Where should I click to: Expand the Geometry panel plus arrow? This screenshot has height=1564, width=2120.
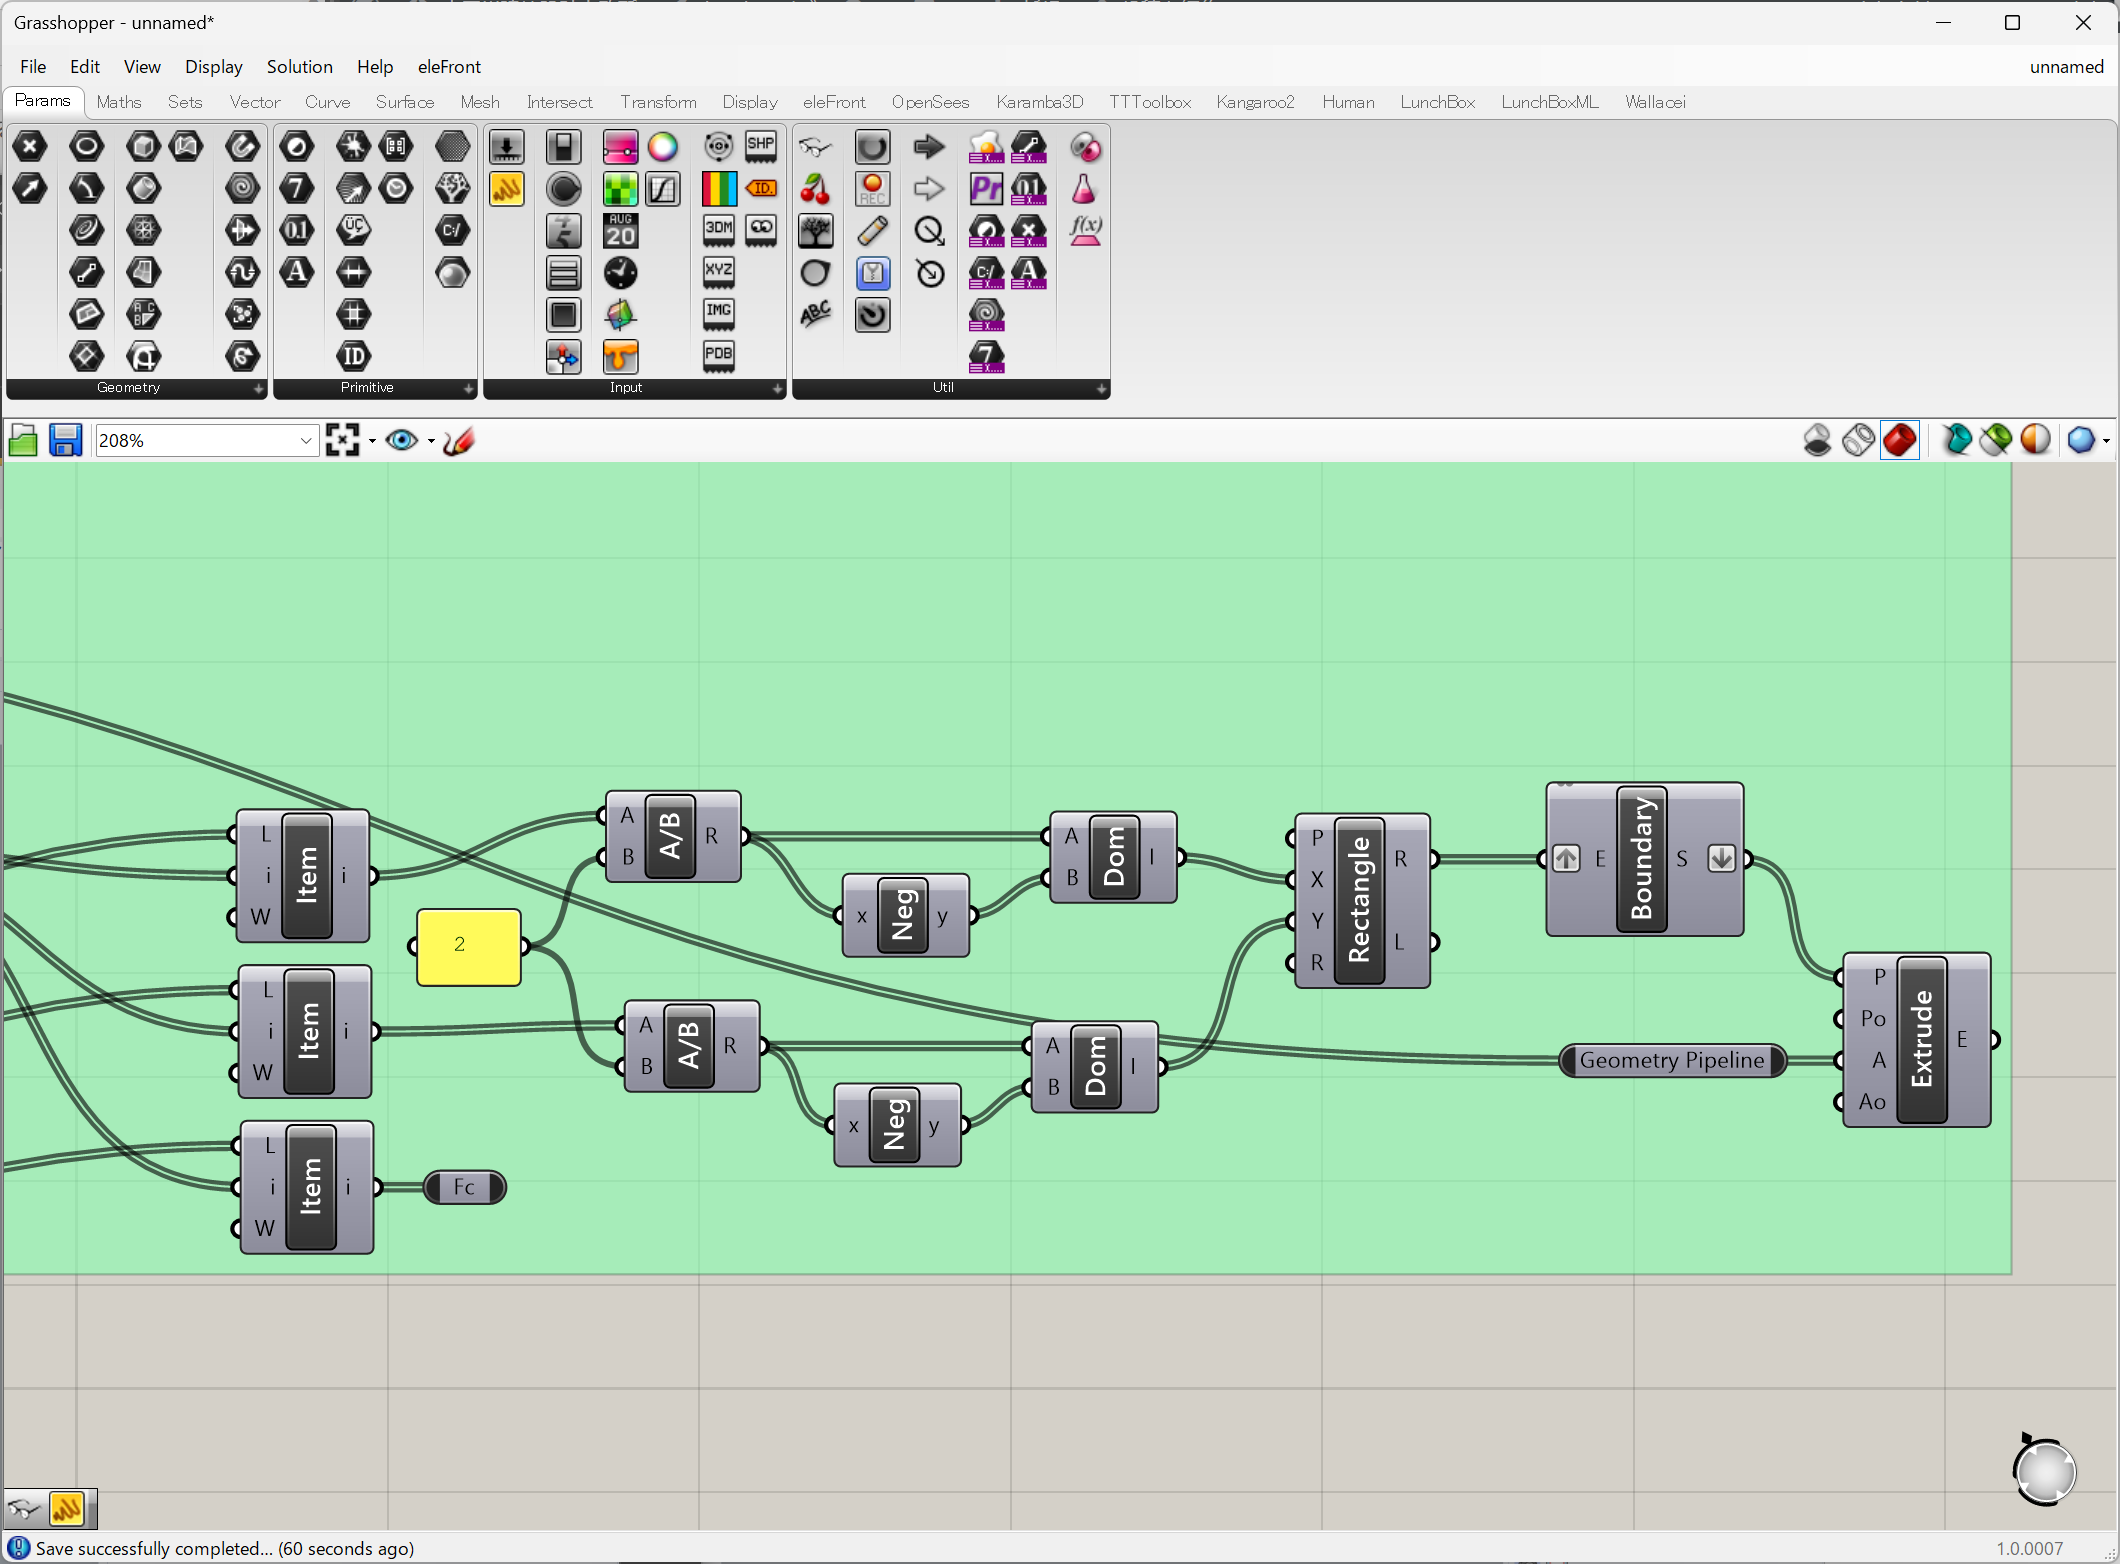(x=258, y=388)
